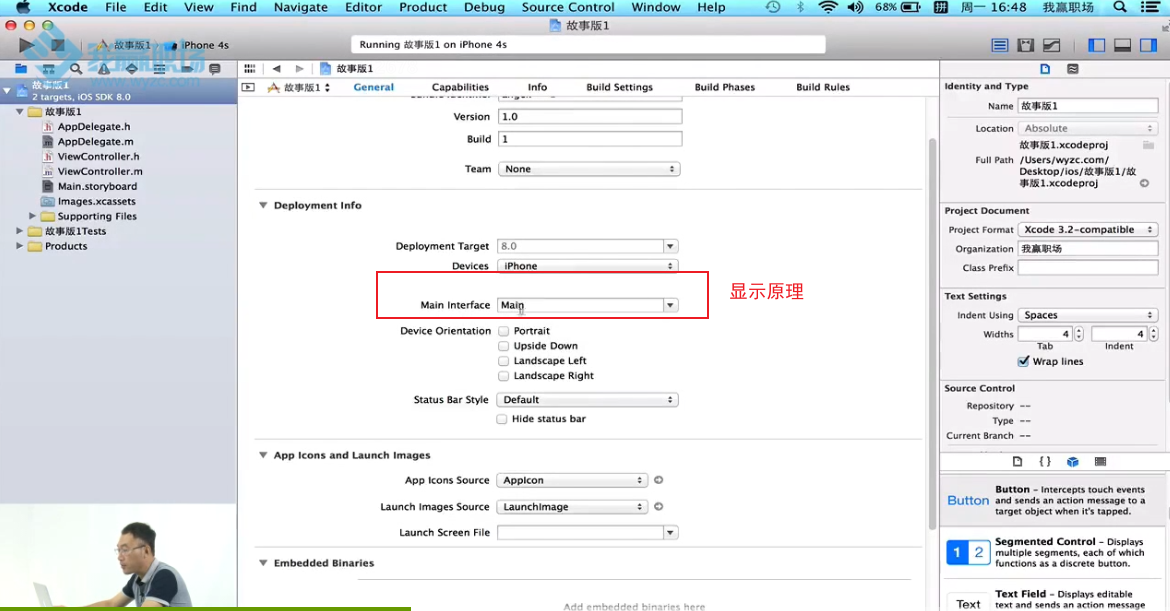Viewport: 1170px width, 611px height.
Task: Open the Debug menu
Action: point(484,7)
